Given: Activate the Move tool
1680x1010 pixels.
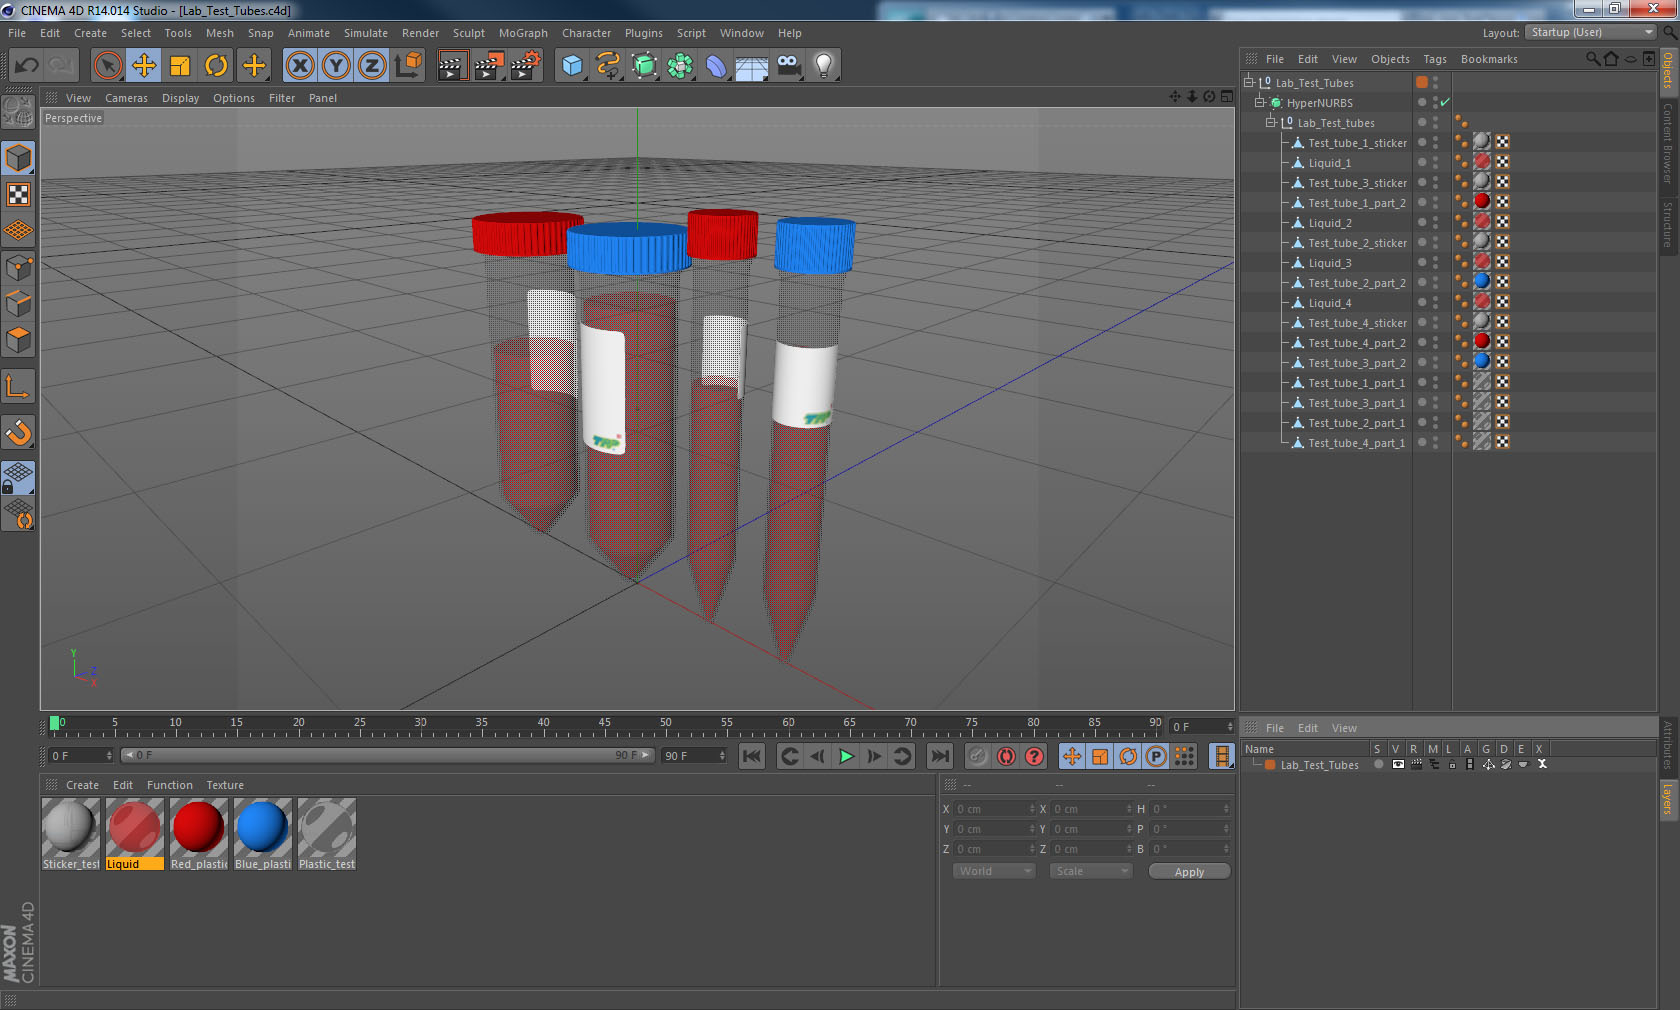Looking at the screenshot, I should coord(144,66).
